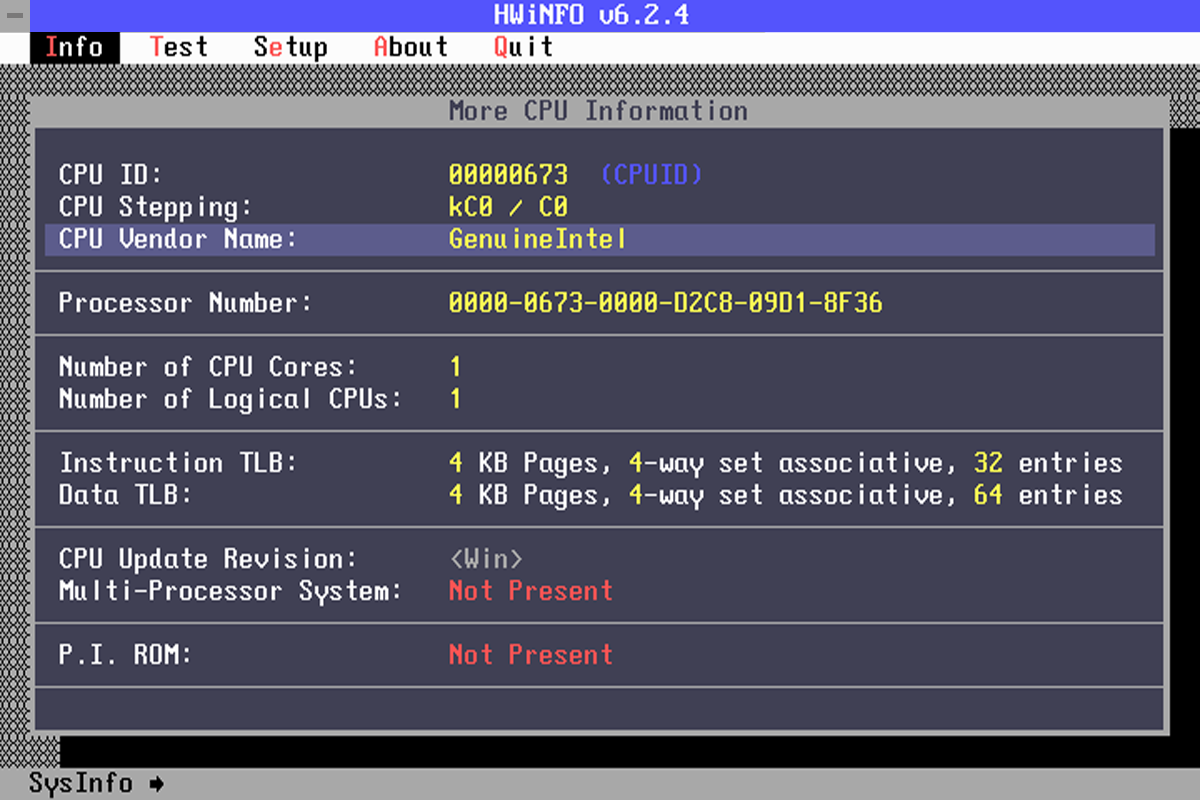This screenshot has height=800, width=1200.
Task: Open the Setup menu
Action: [x=290, y=47]
